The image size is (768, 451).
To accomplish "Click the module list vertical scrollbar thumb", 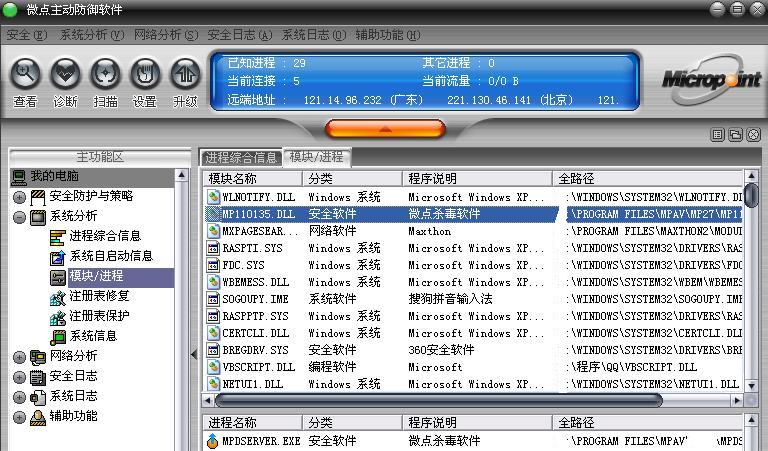I will (x=751, y=195).
